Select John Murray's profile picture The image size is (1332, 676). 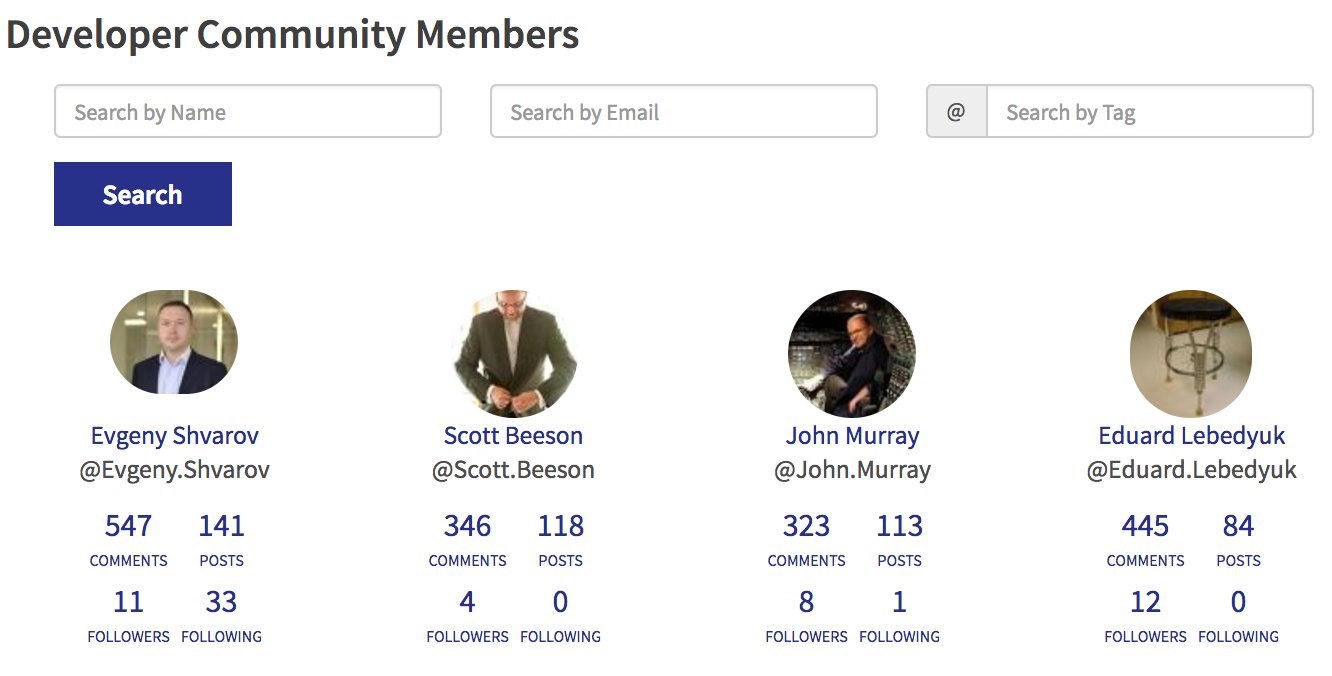pyautogui.click(x=852, y=354)
